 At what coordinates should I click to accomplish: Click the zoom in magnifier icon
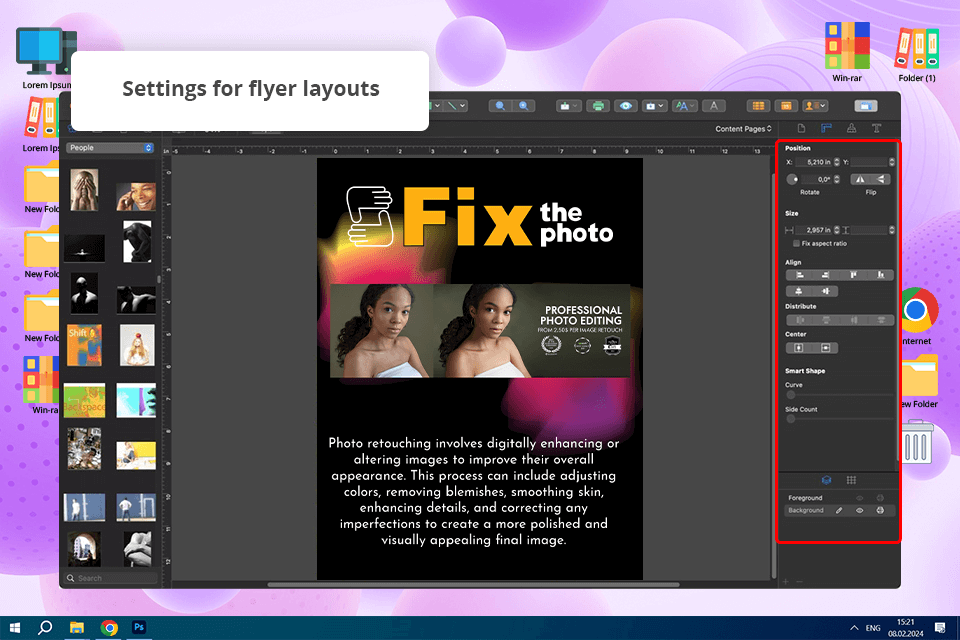click(523, 106)
